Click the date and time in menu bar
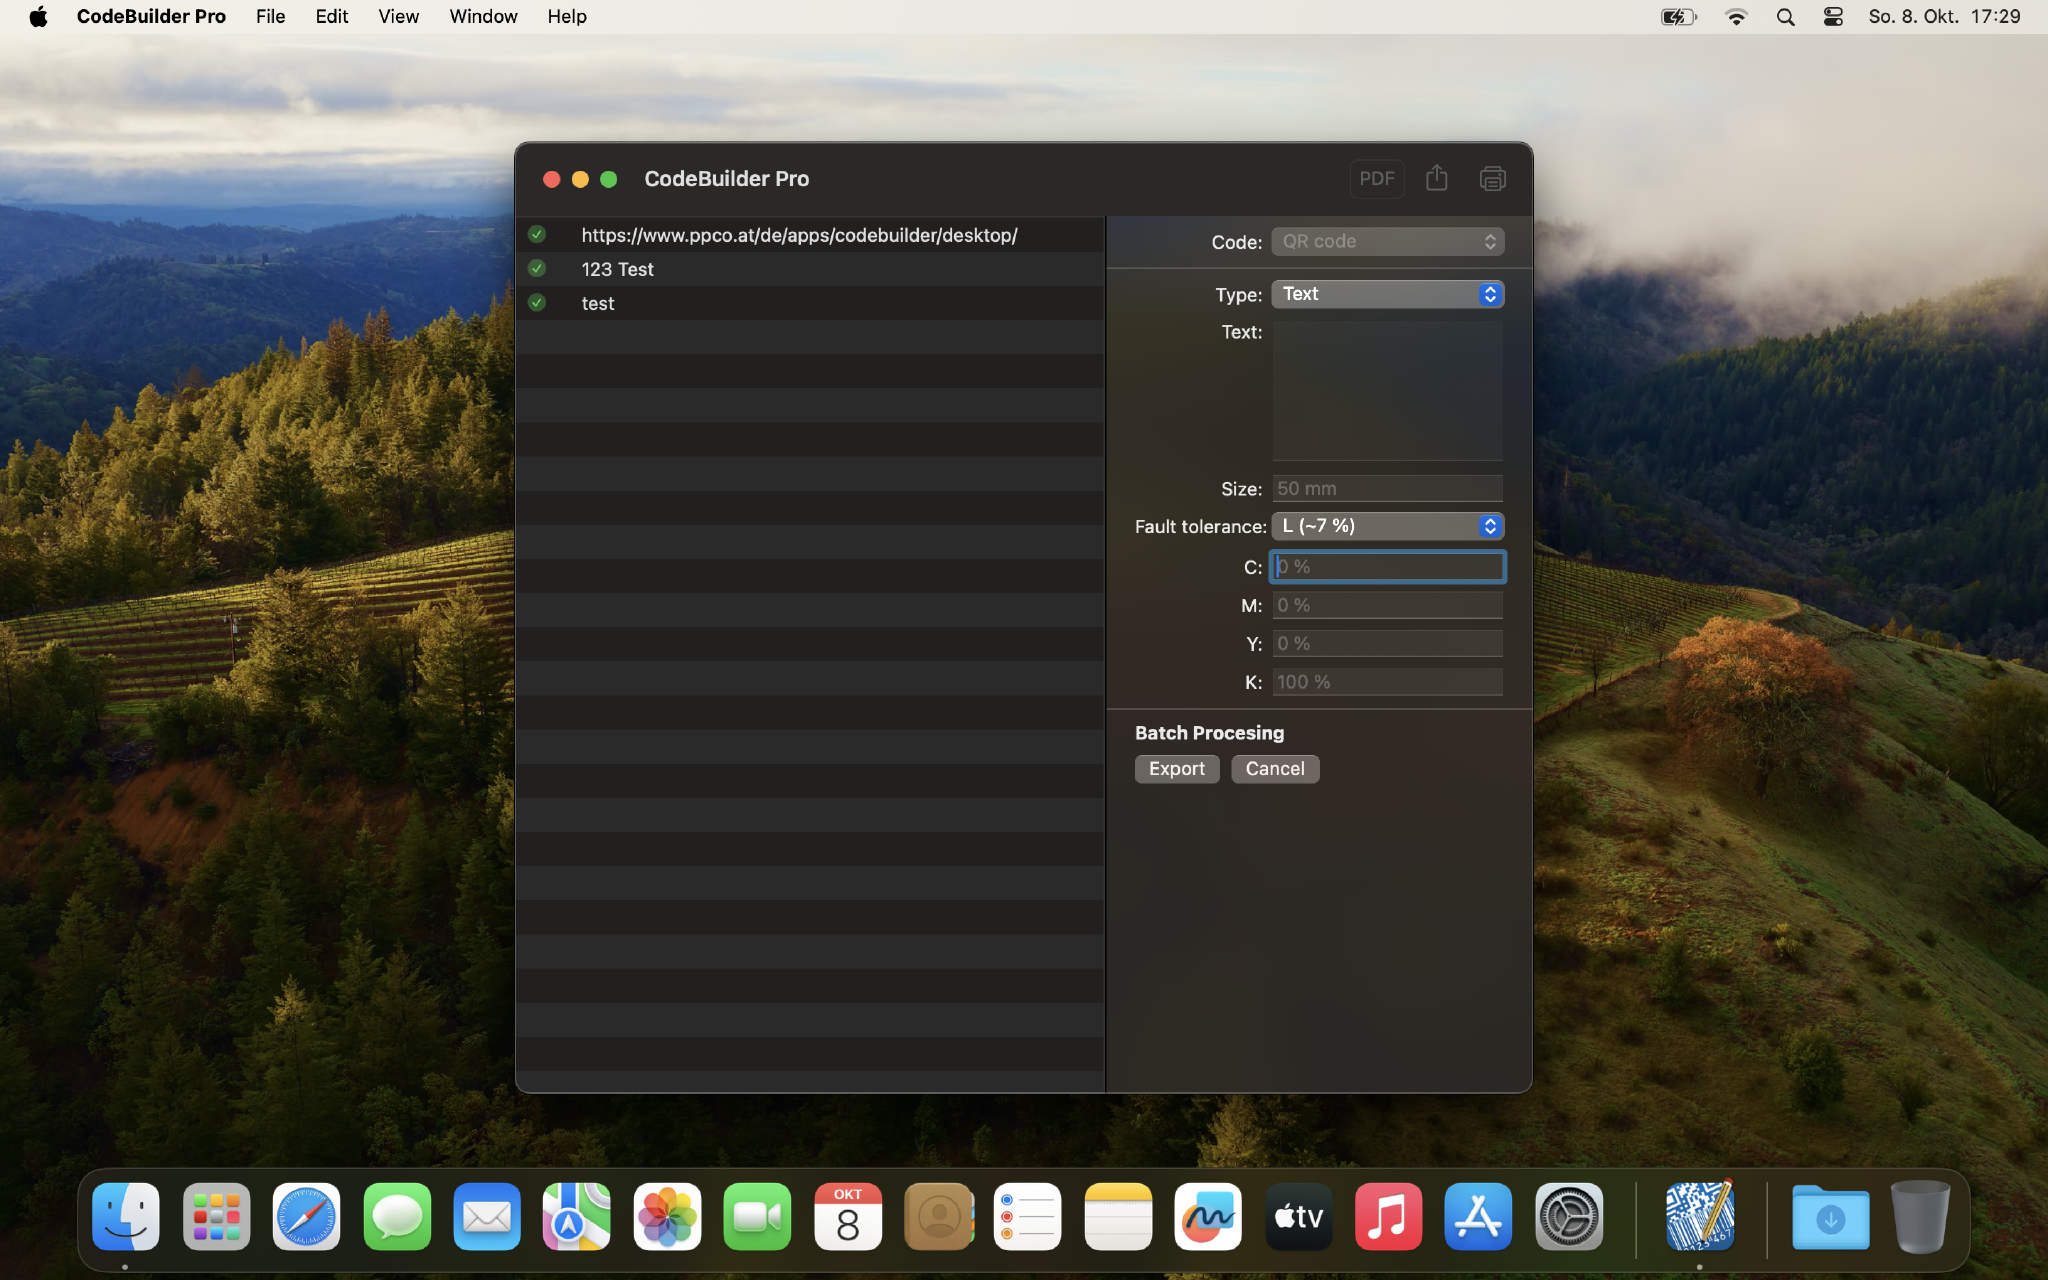The image size is (2048, 1280). [1944, 17]
